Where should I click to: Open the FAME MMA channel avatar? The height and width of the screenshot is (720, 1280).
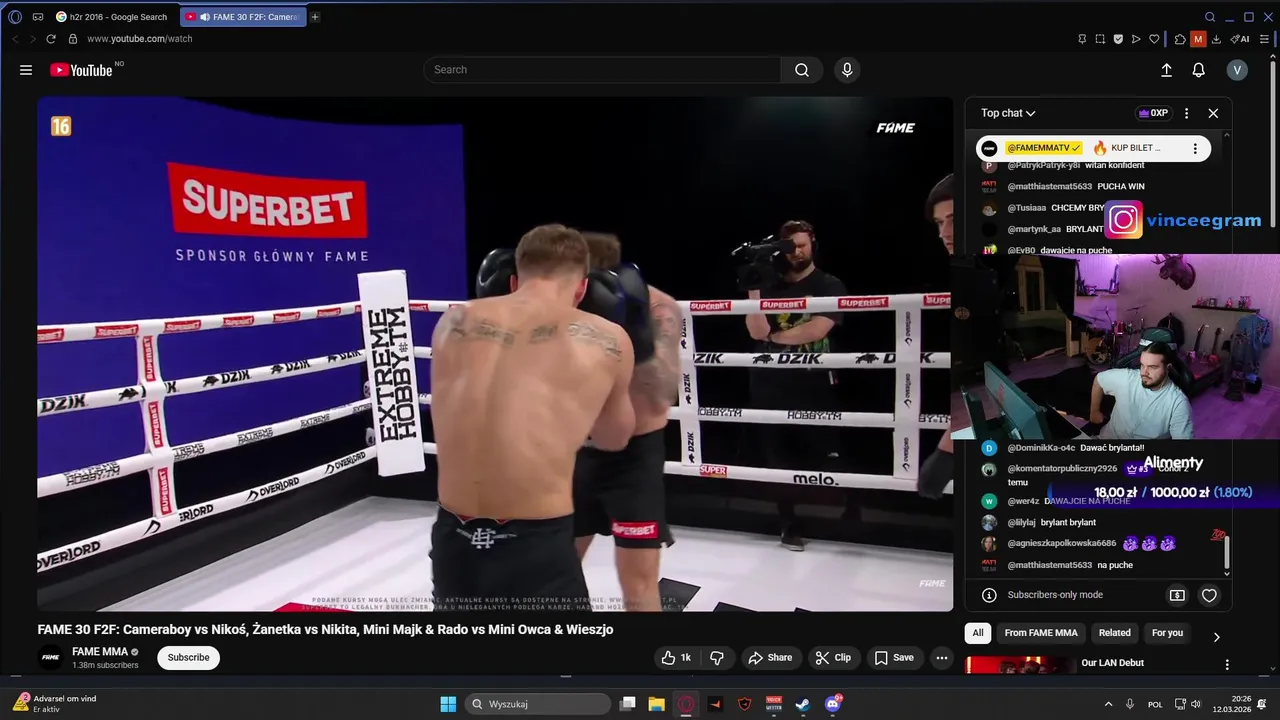[x=50, y=658]
